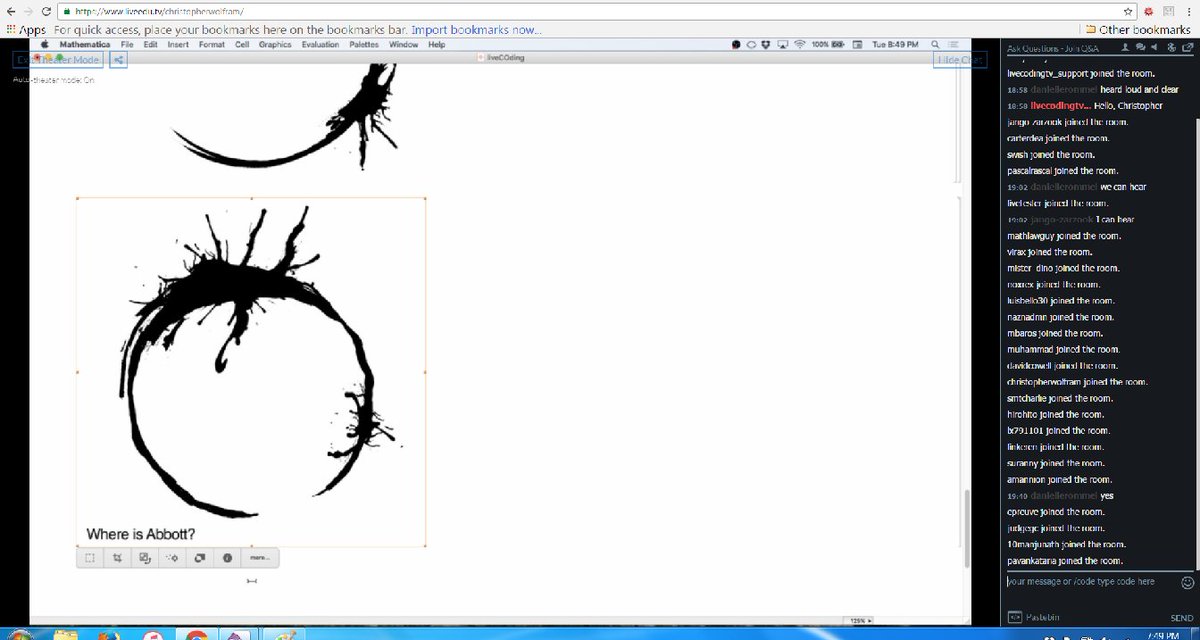Click the Wi-Fi icon in the Mac menu bar
The image size is (1200, 640).
point(799,45)
